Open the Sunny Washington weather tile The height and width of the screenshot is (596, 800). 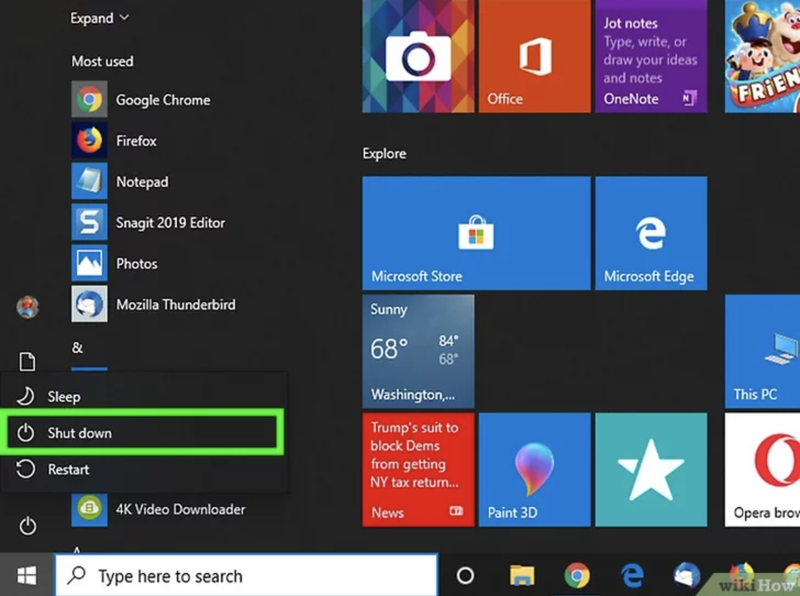point(418,351)
